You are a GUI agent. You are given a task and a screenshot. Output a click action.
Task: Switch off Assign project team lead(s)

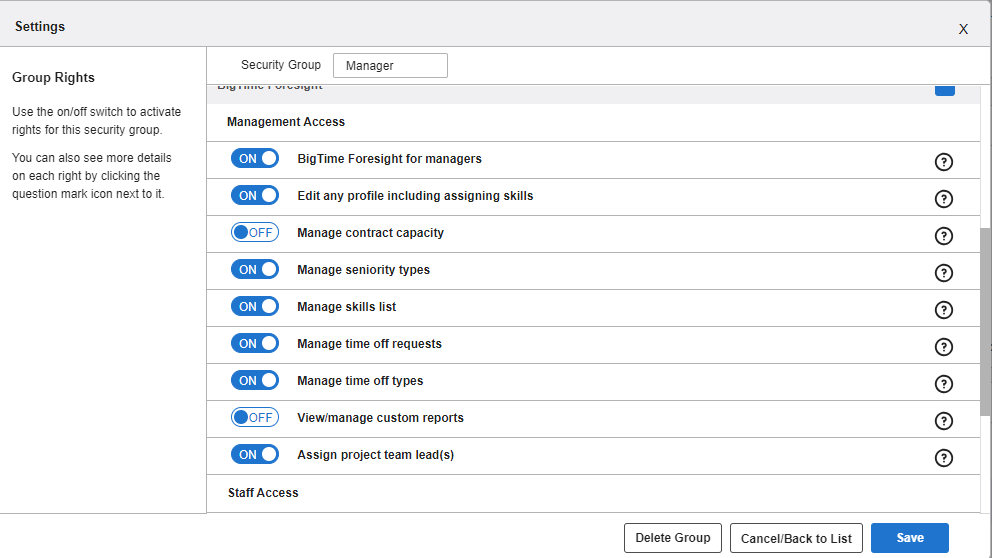[x=255, y=455]
